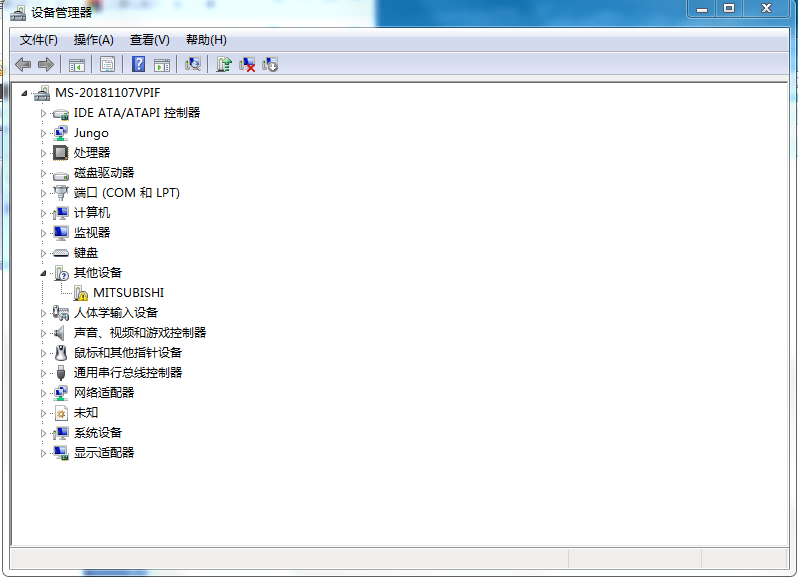798x577 pixels.
Task: Click the Back arrow toolbar button
Action: pos(23,64)
